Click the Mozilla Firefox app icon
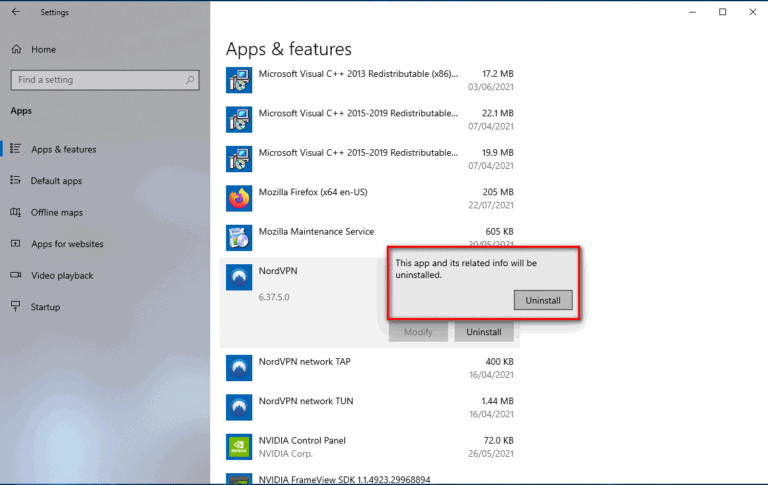The height and width of the screenshot is (485, 768). [x=239, y=199]
